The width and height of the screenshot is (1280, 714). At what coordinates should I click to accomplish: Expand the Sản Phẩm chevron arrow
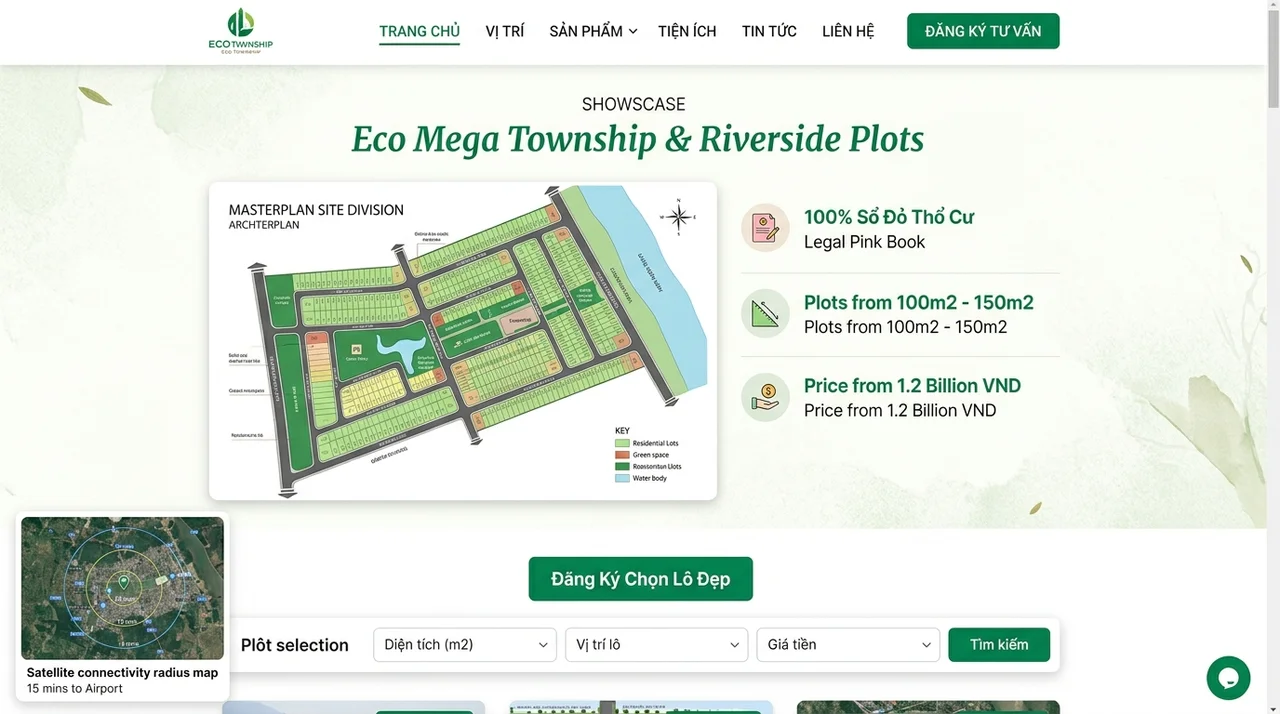coord(633,32)
